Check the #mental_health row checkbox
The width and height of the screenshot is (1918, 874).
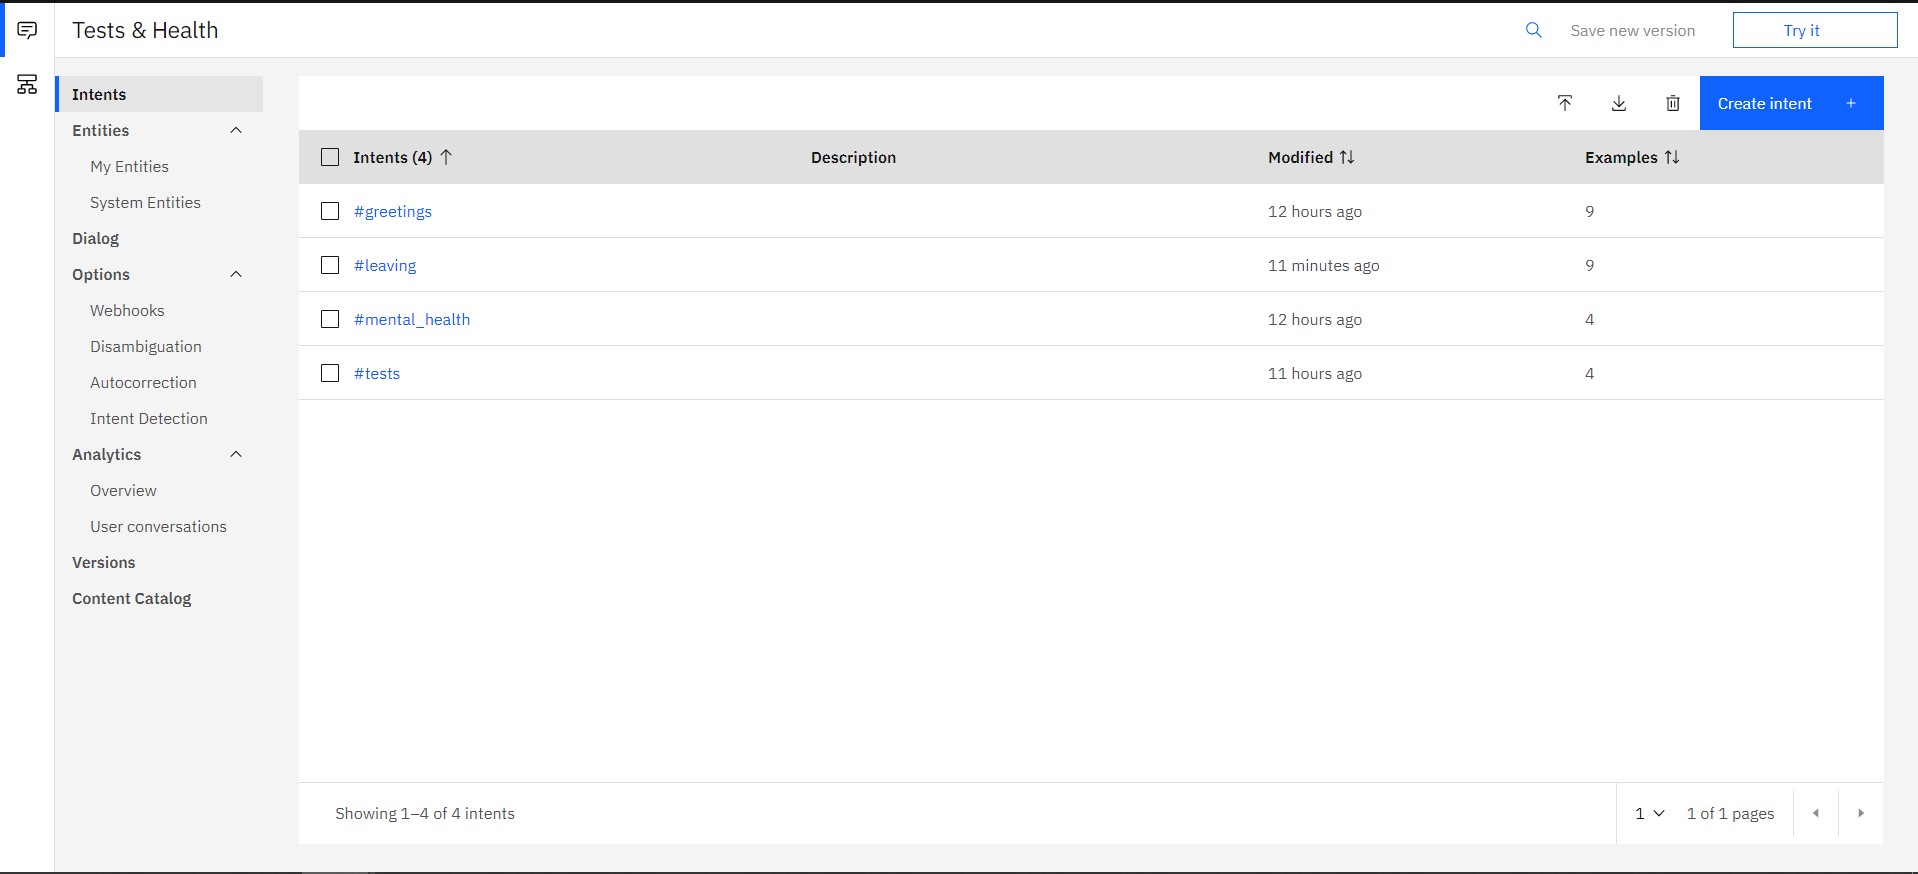pos(330,319)
